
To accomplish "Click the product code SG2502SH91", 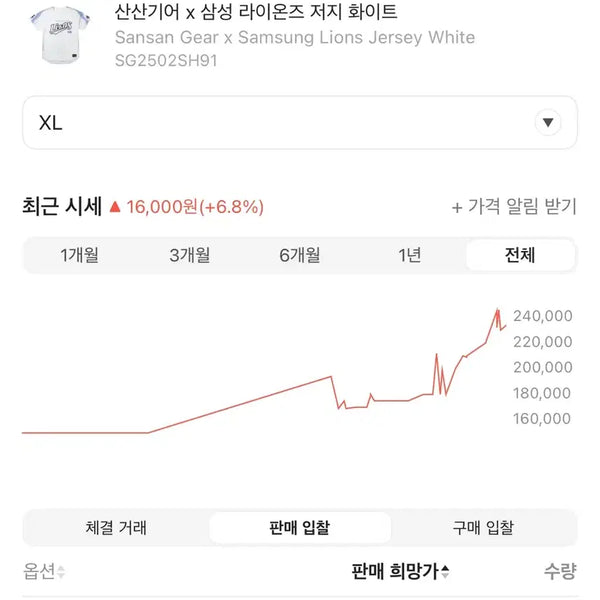I will click(166, 60).
